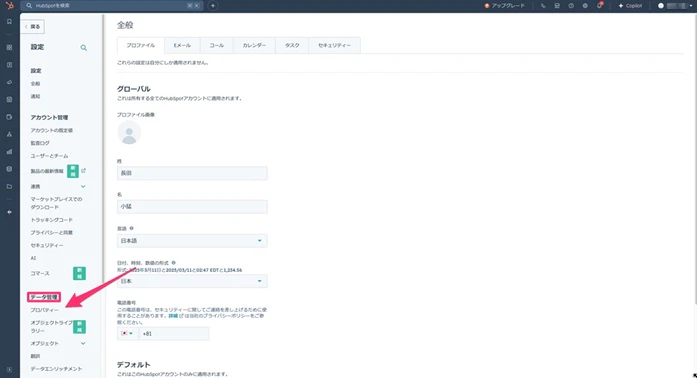Open notifications bell with red badge
Viewport: 697px width, 378px height.
[x=600, y=5]
